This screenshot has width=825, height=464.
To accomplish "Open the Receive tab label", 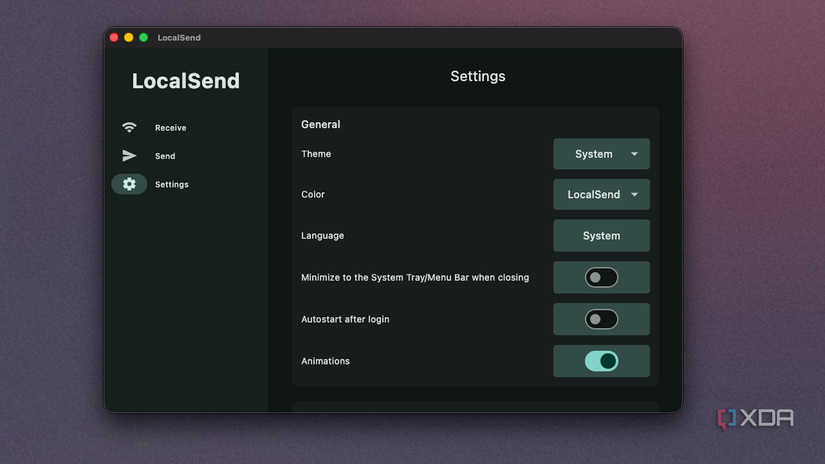I will [170, 128].
